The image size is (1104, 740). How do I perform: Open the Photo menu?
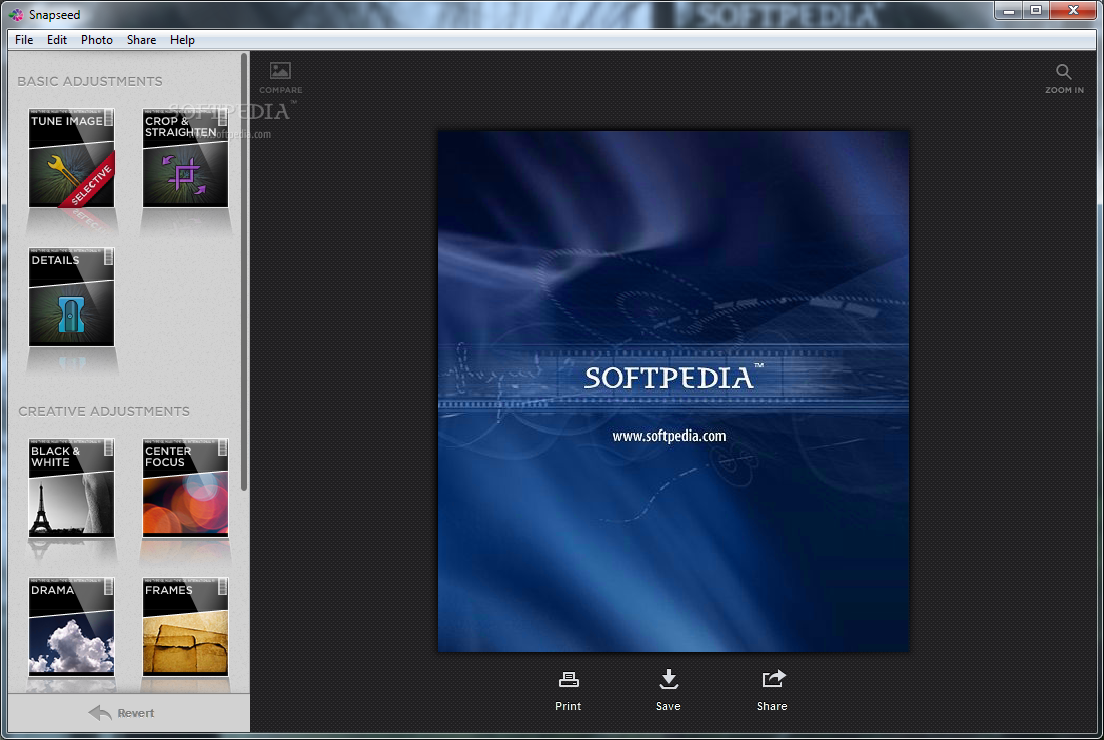[x=96, y=39]
